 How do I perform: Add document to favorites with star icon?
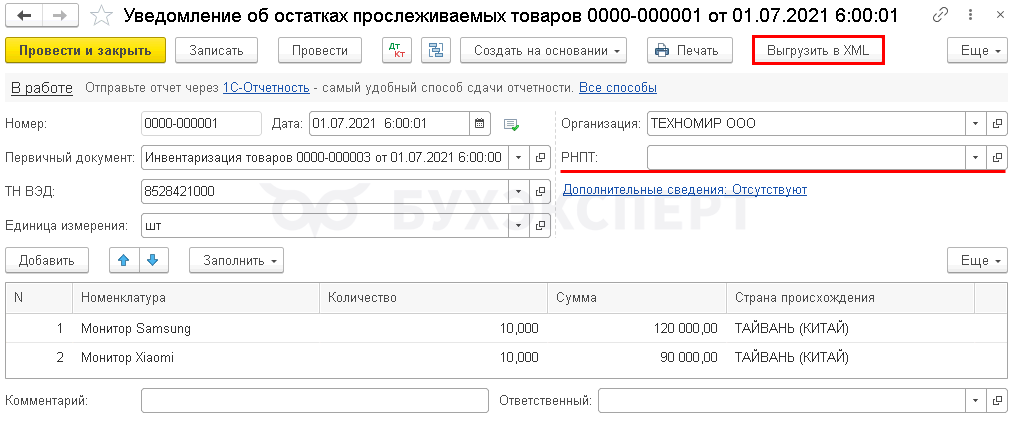coord(101,16)
